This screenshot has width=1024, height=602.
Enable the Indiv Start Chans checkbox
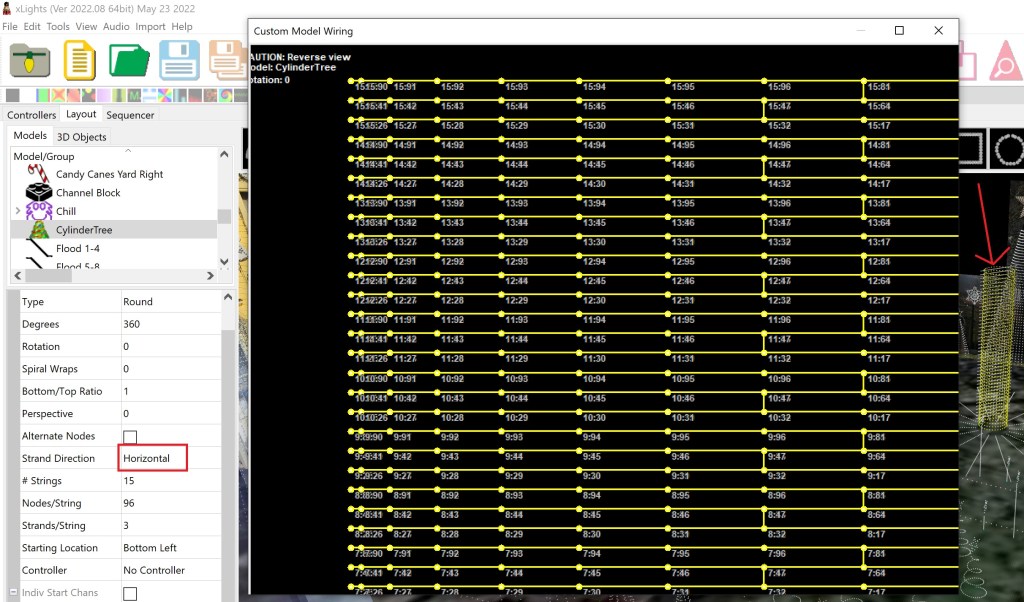click(x=130, y=593)
